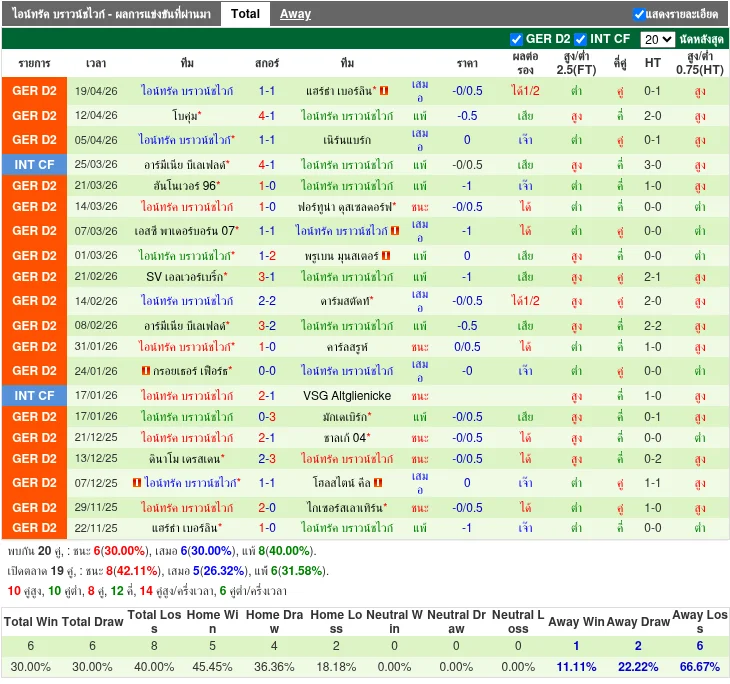Open the VSG Altglienicke team link
The width and height of the screenshot is (730, 684).
point(347,396)
